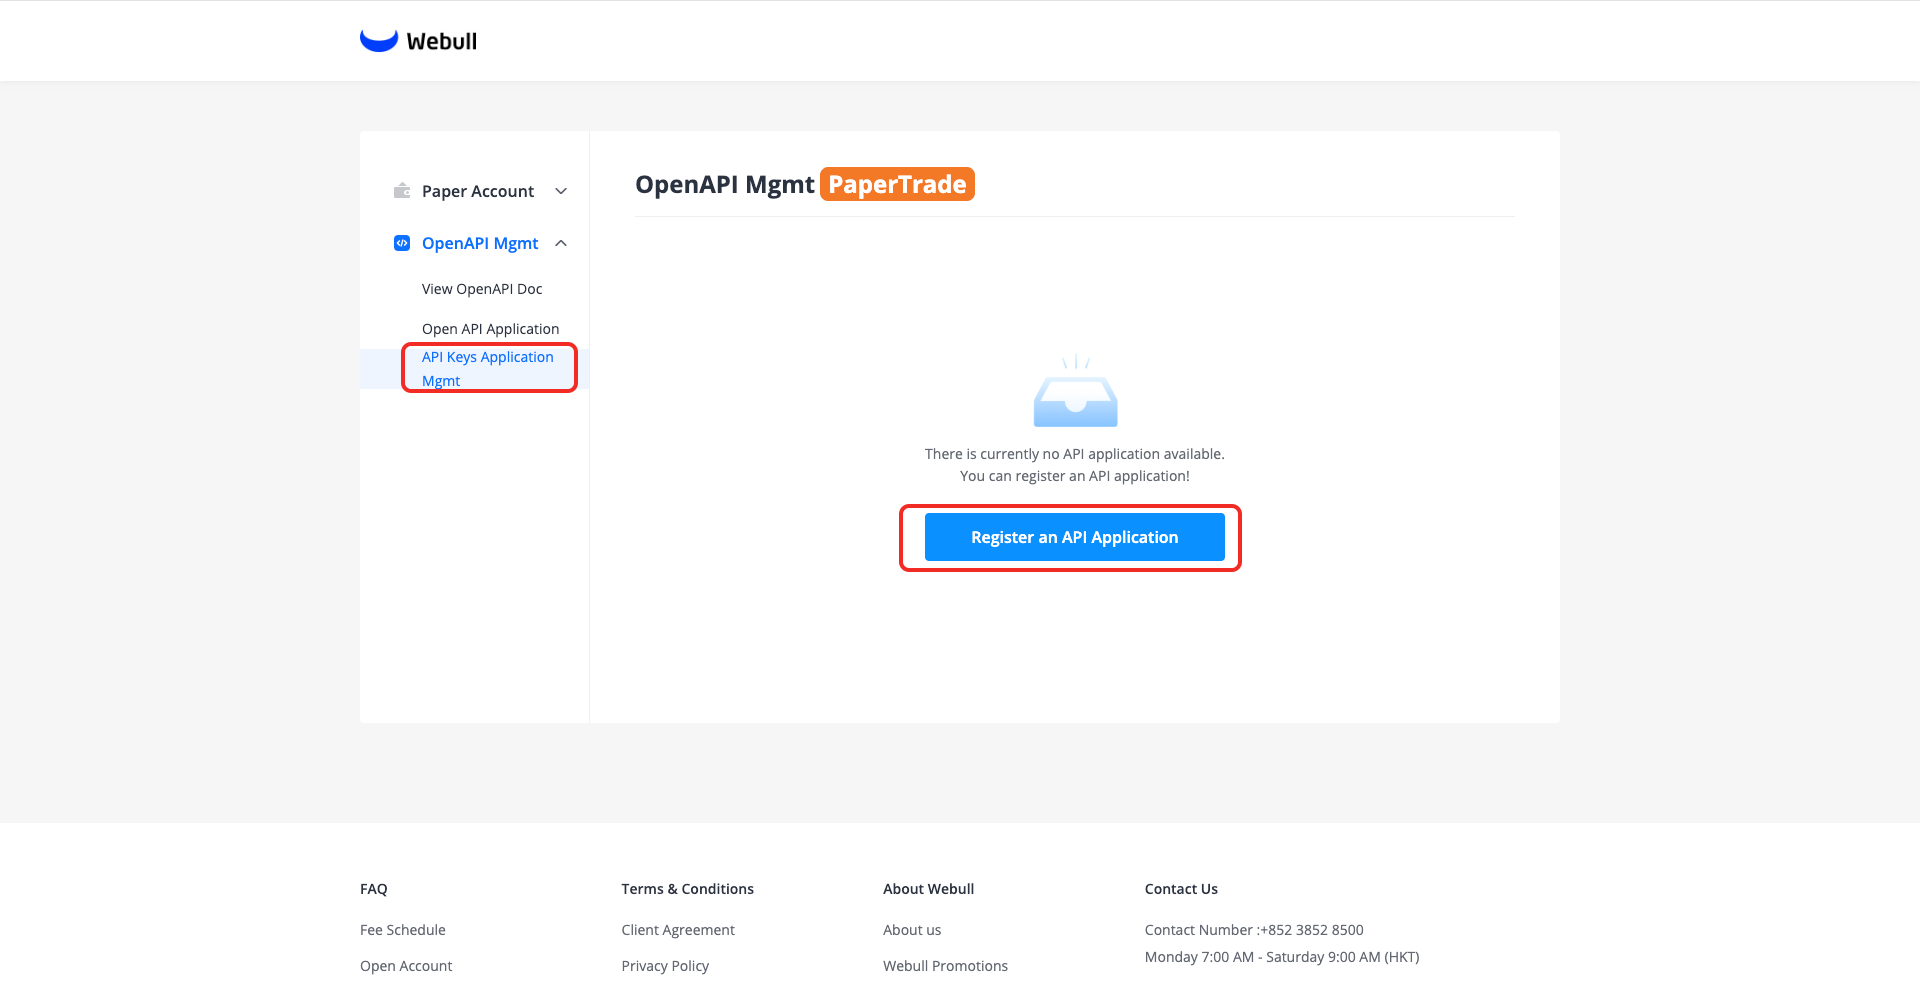The height and width of the screenshot is (993, 1920).
Task: Go to Open API Application
Action: [x=490, y=329]
